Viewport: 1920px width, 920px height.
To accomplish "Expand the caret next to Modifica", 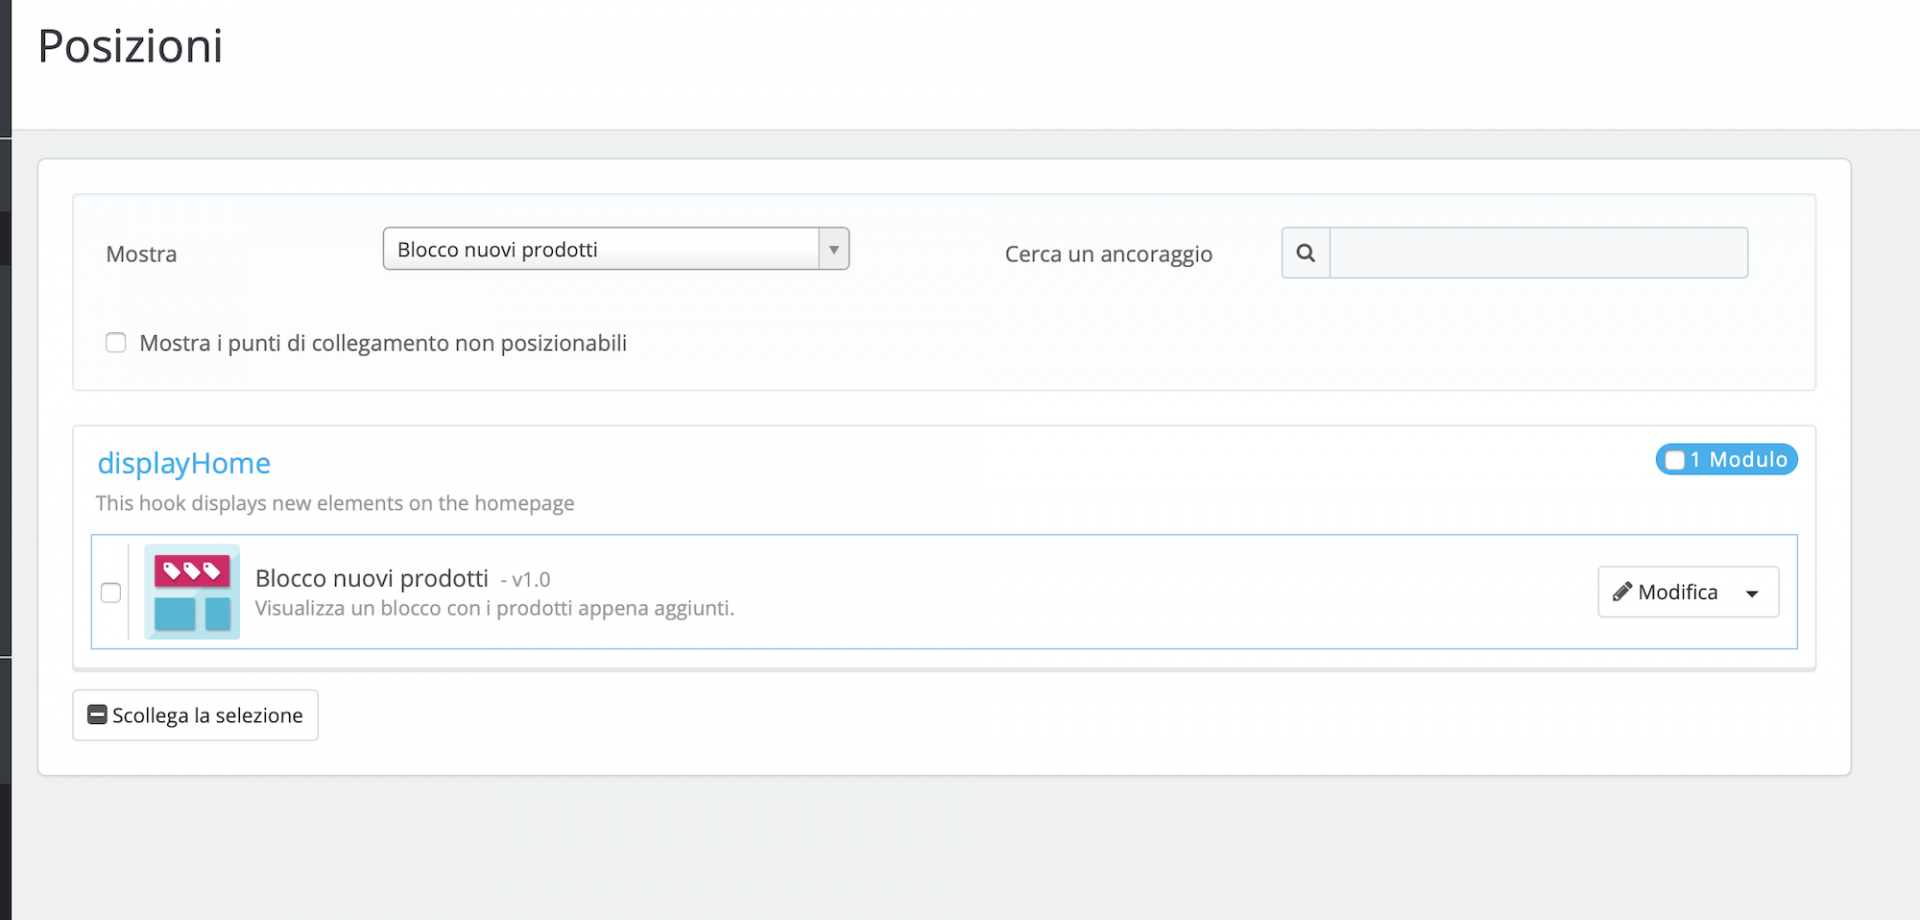I will (1752, 593).
